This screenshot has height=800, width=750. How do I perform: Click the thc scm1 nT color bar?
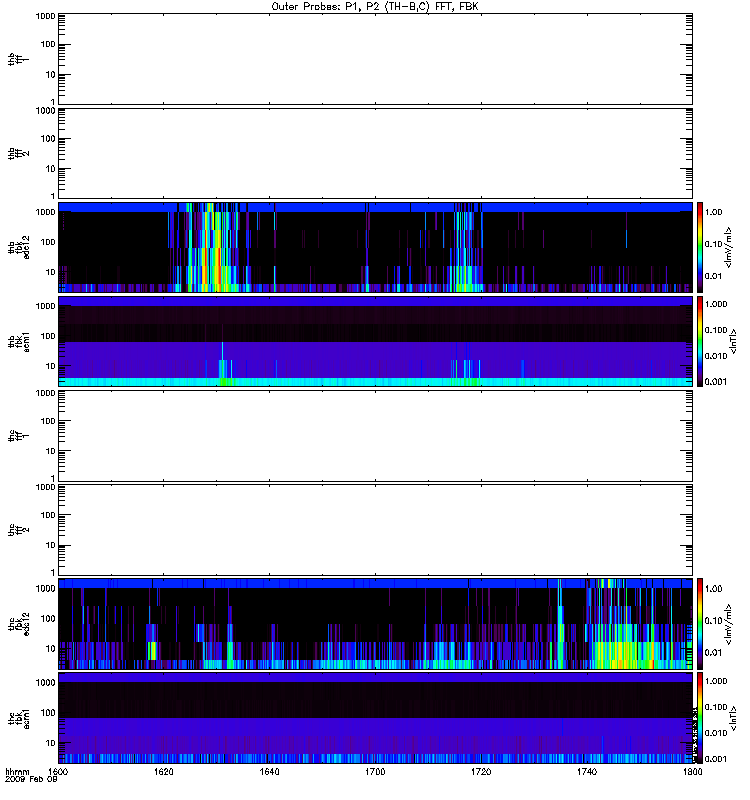coord(700,718)
